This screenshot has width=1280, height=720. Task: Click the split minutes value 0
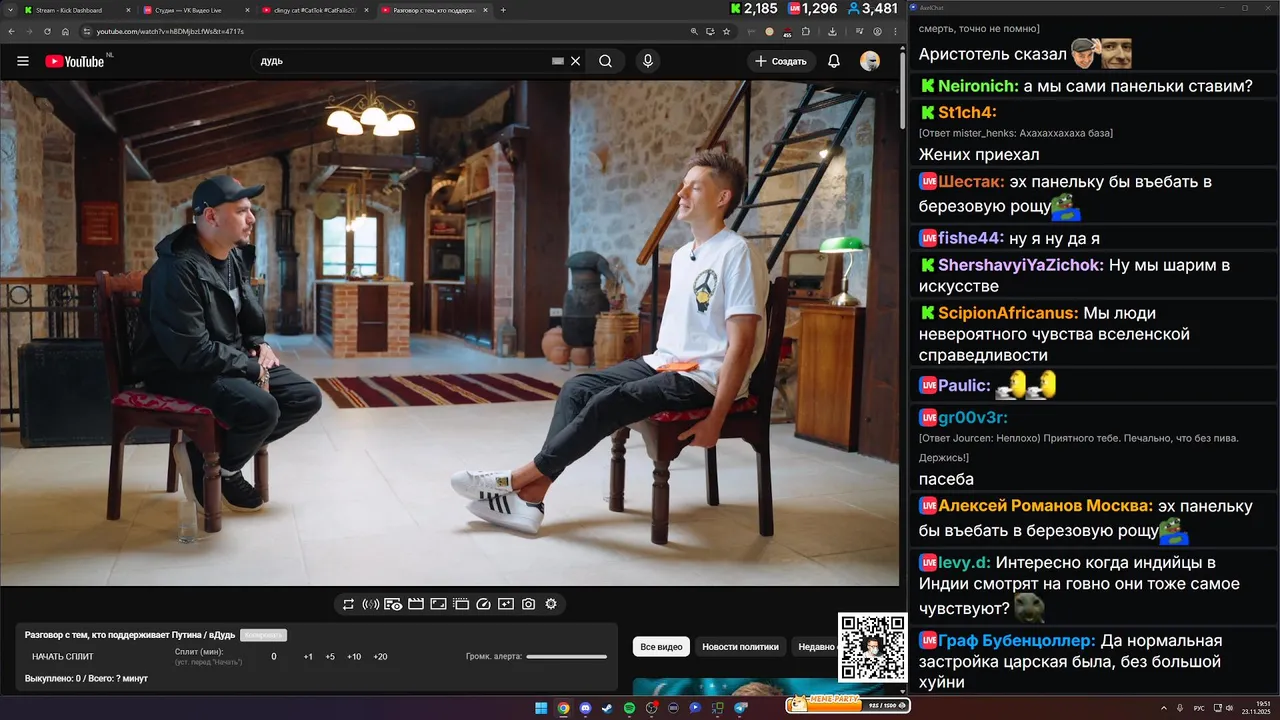point(274,657)
